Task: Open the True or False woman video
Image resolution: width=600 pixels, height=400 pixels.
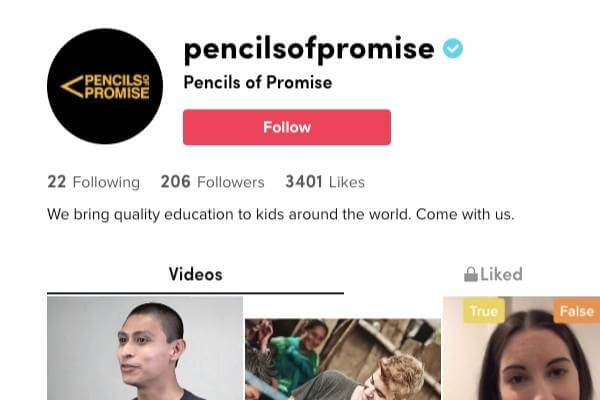Action: [x=522, y=348]
